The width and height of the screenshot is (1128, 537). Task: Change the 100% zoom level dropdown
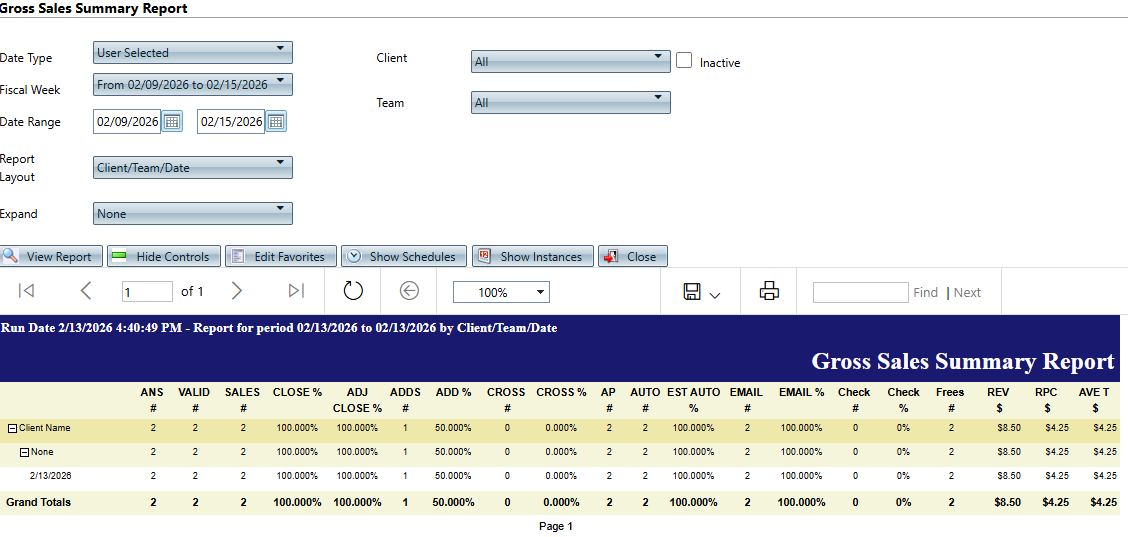coord(501,292)
